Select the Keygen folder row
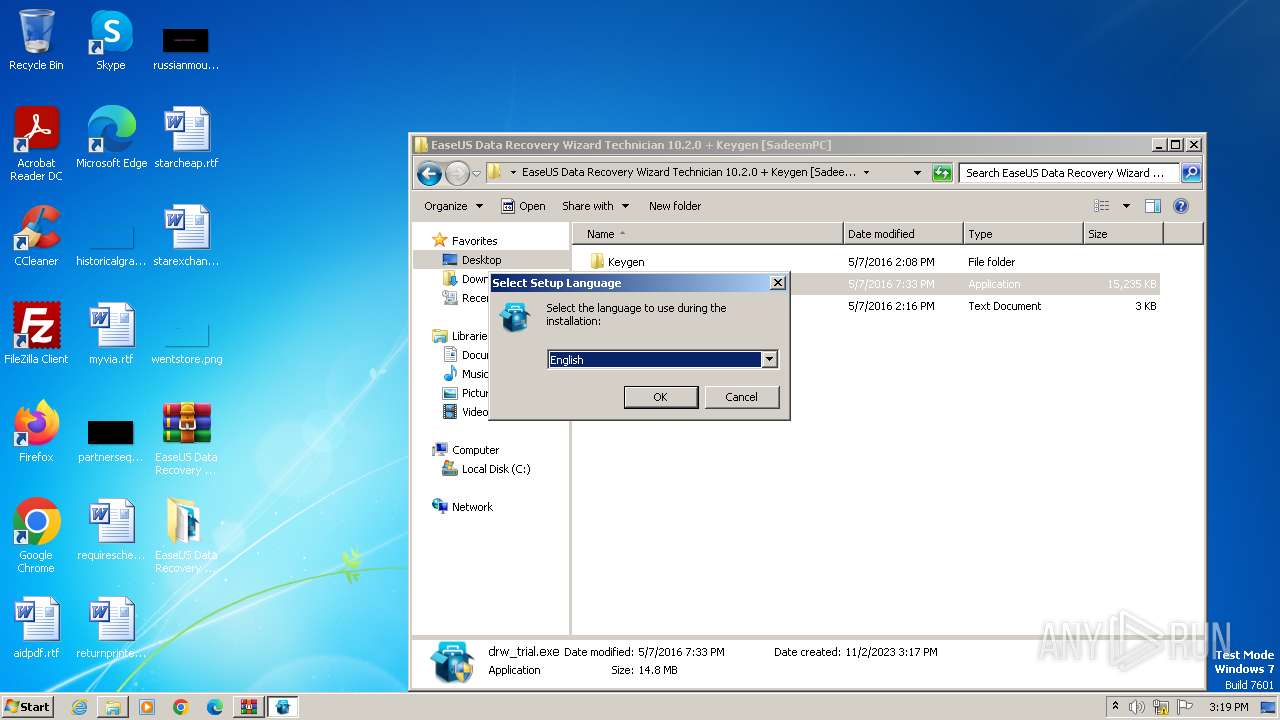Viewport: 1280px width, 720px height. pos(874,262)
